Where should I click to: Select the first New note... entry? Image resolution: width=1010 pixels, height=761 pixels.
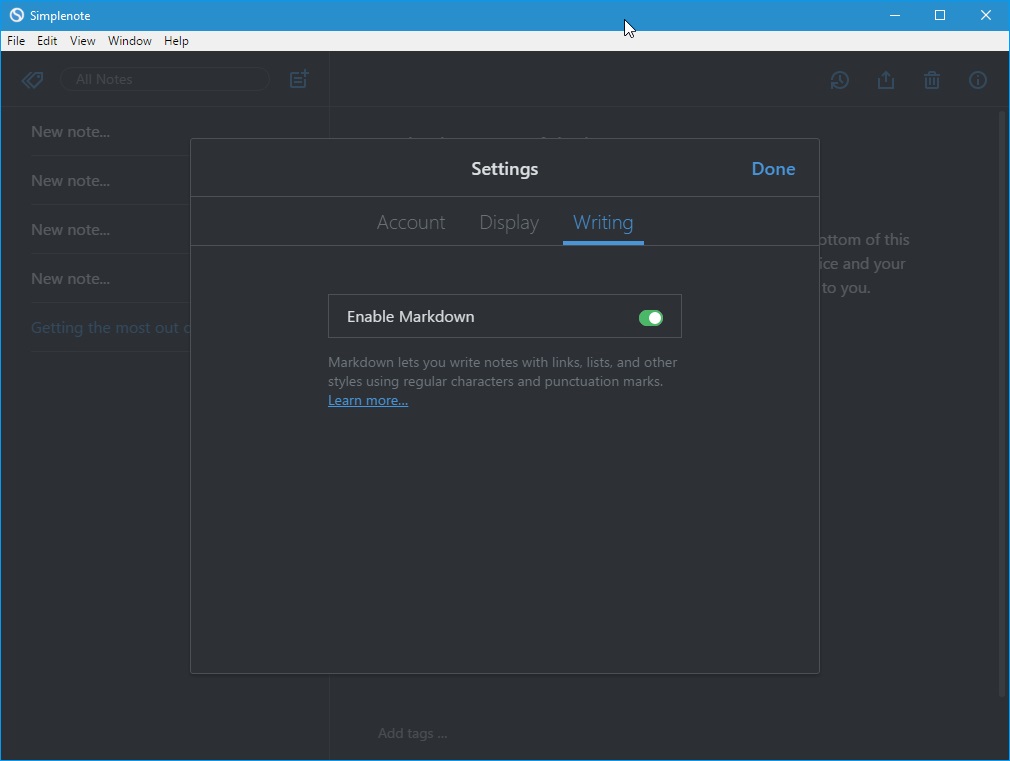click(x=111, y=131)
